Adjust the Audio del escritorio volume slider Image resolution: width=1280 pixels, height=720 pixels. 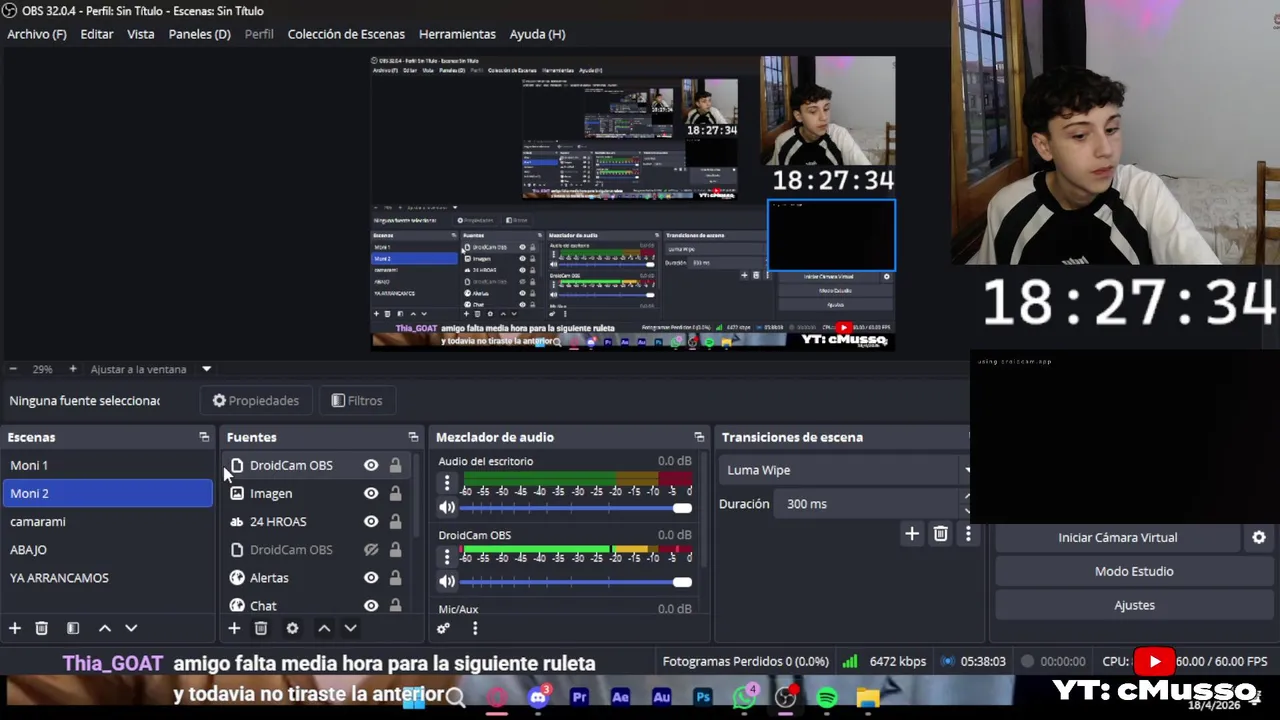click(576, 508)
